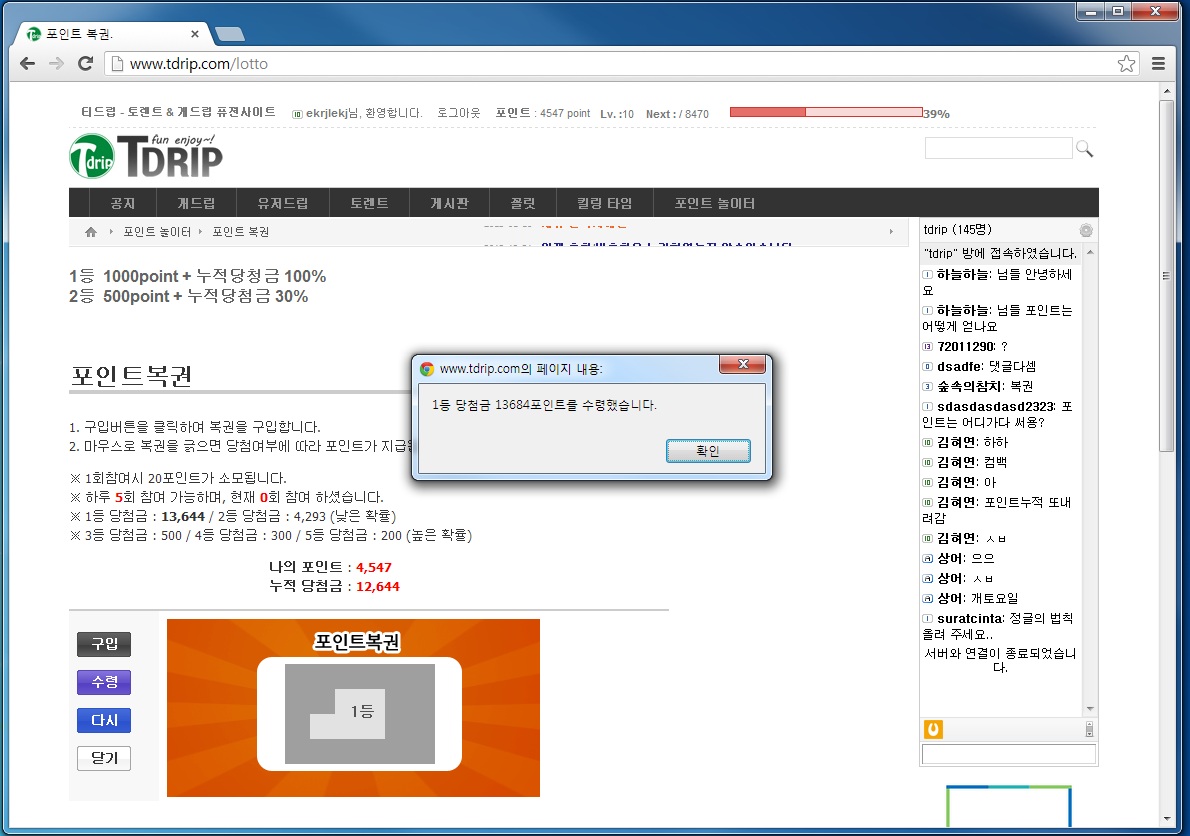Click the 39% progress bar at top
This screenshot has height=836, width=1190.
pos(825,112)
